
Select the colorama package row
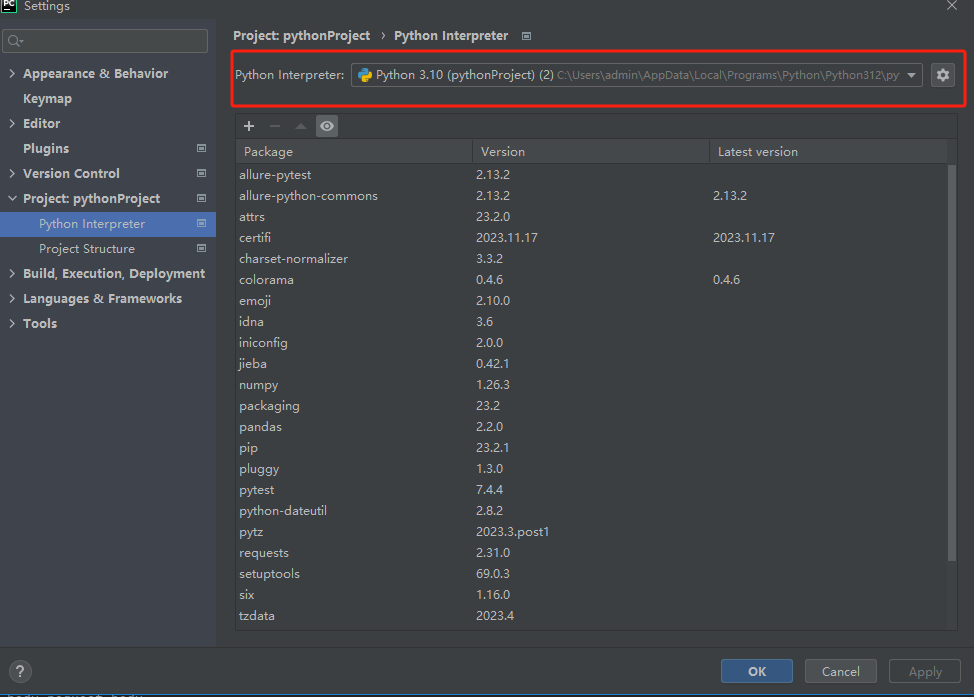[x=591, y=280]
